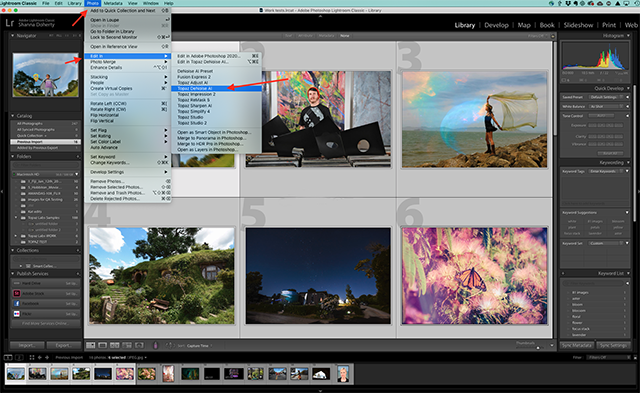This screenshot has width=640, height=393.
Task: Click the Facebook publish service icon
Action: [17, 304]
